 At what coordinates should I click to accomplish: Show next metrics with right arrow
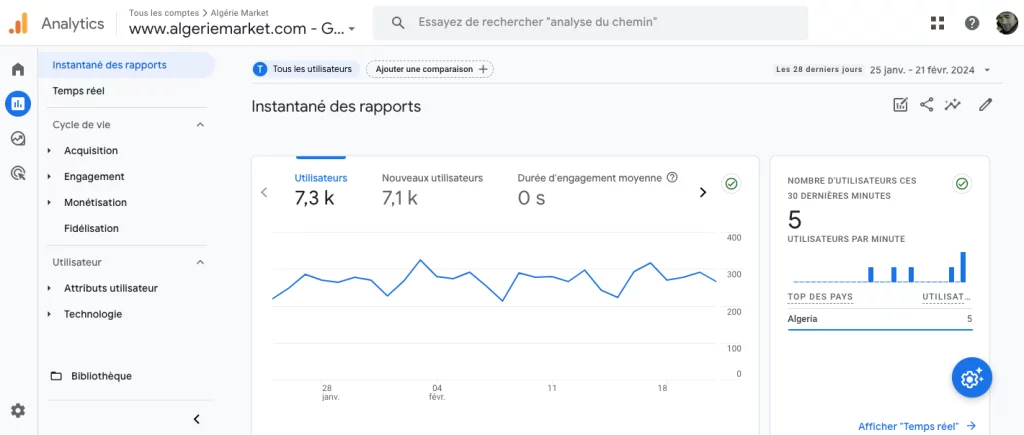703,192
